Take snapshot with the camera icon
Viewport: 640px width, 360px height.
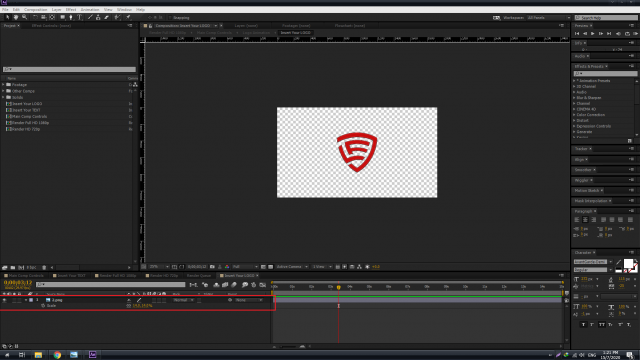click(212, 267)
